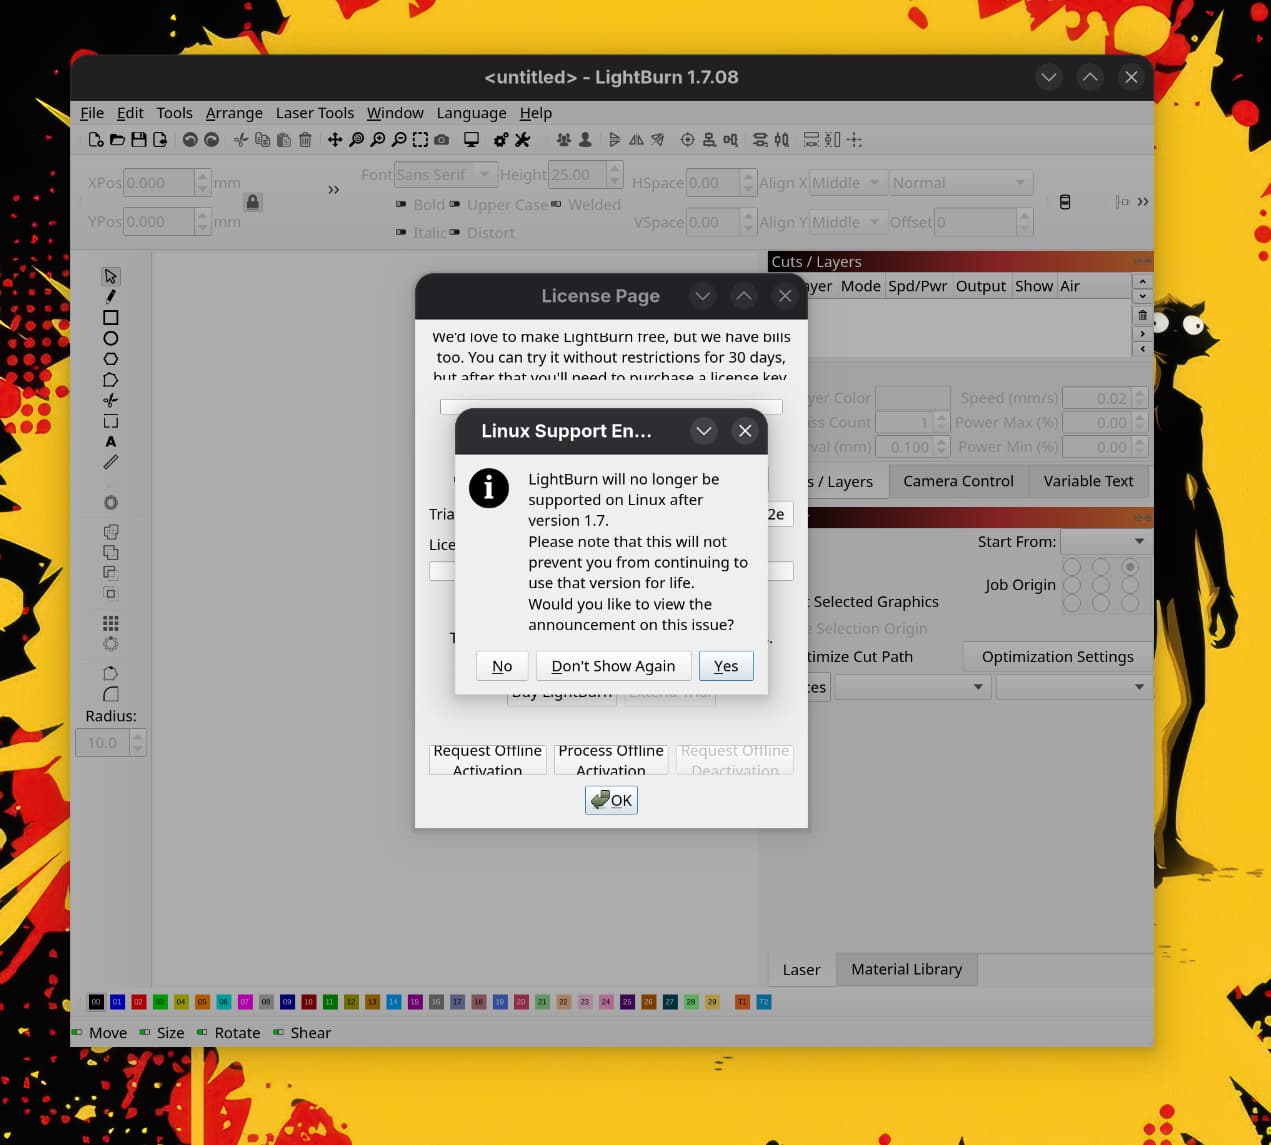Image resolution: width=1271 pixels, height=1145 pixels.
Task: Toggle the Rotate switch in status bar
Action: click(203, 1032)
